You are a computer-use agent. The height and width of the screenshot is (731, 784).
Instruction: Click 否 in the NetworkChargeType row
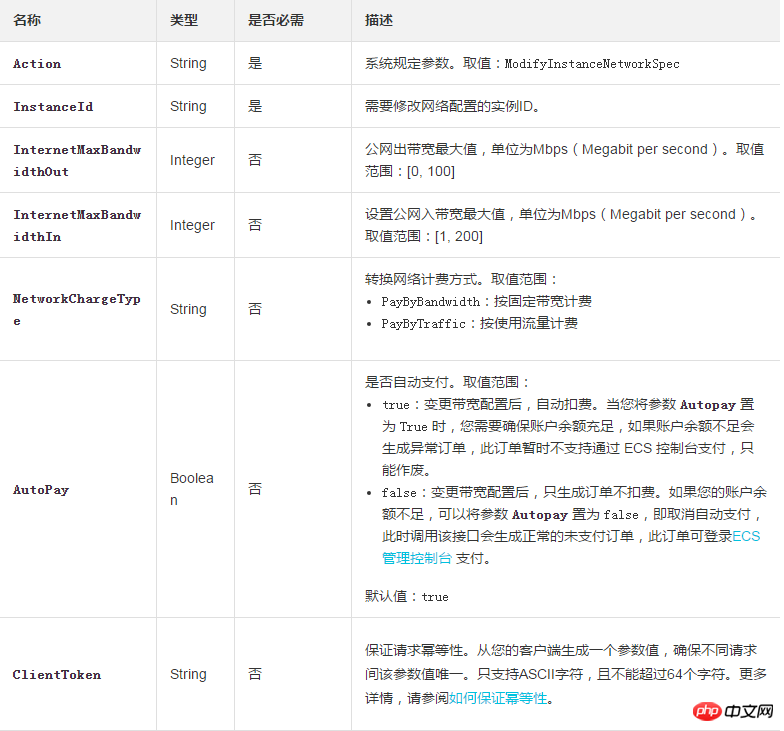pos(255,309)
